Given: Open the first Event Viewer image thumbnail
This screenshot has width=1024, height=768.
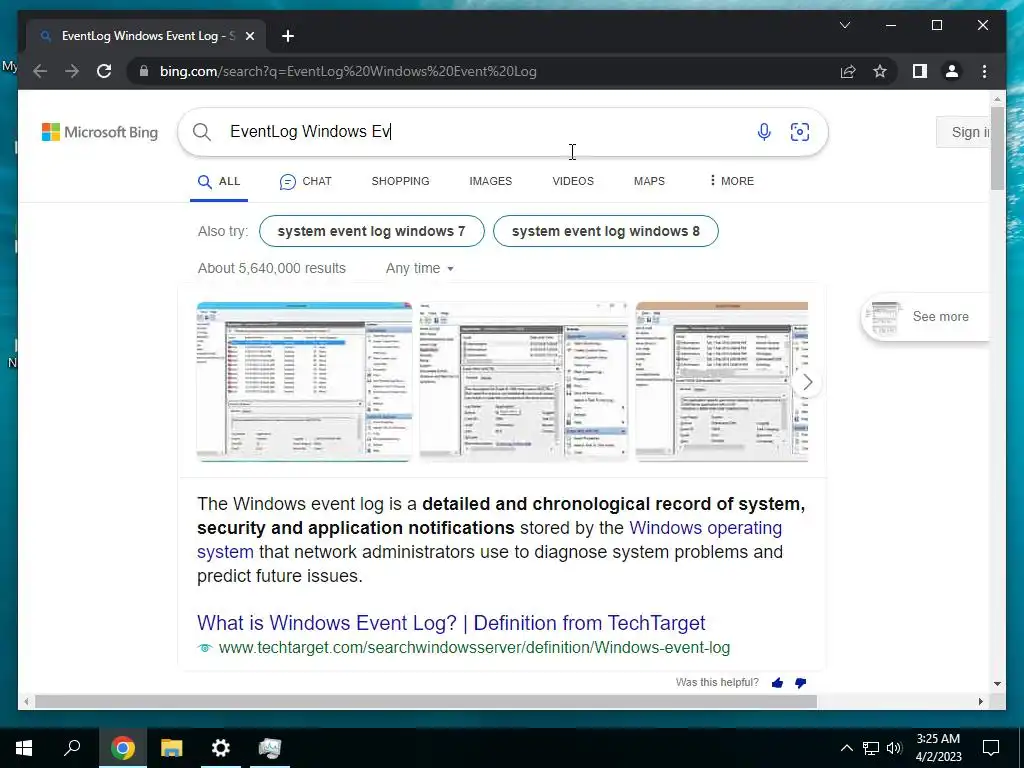Looking at the screenshot, I should [304, 382].
